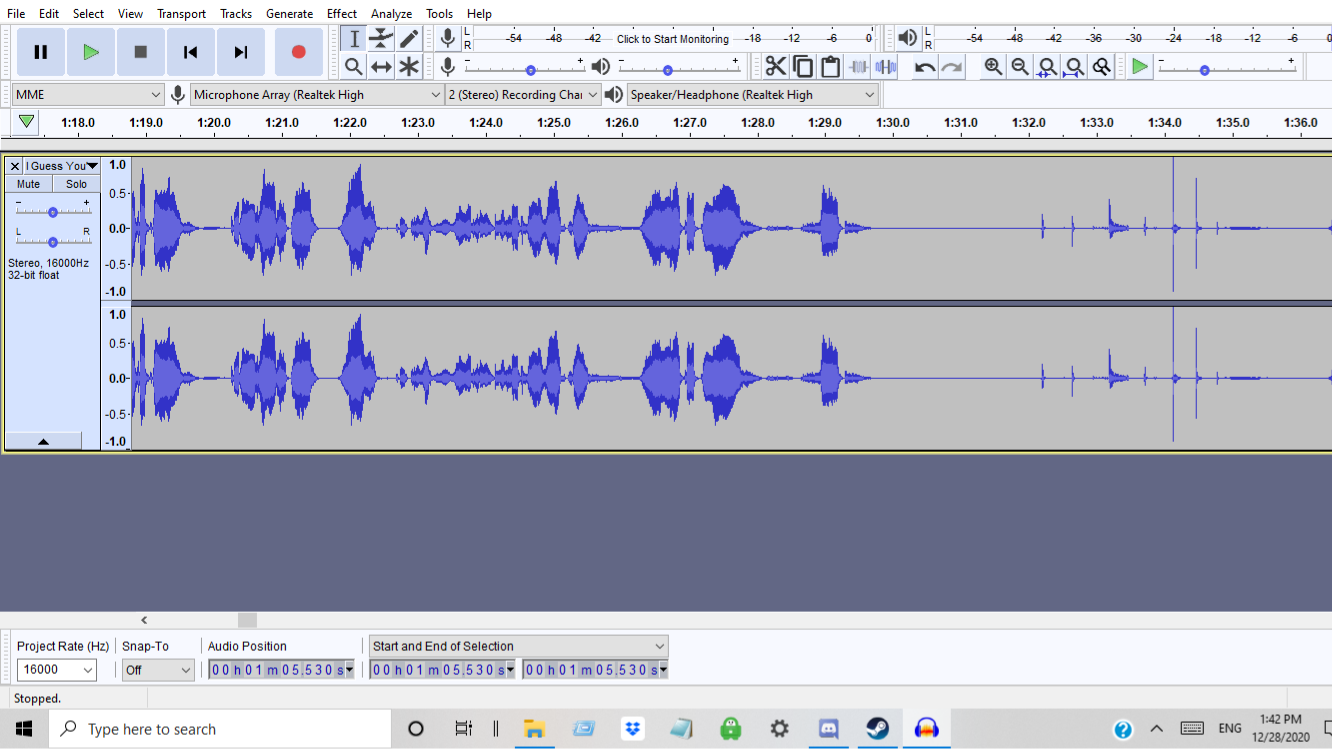Click Skip to Start button
Viewport: 1332px width, 749px height.
pyautogui.click(x=190, y=52)
